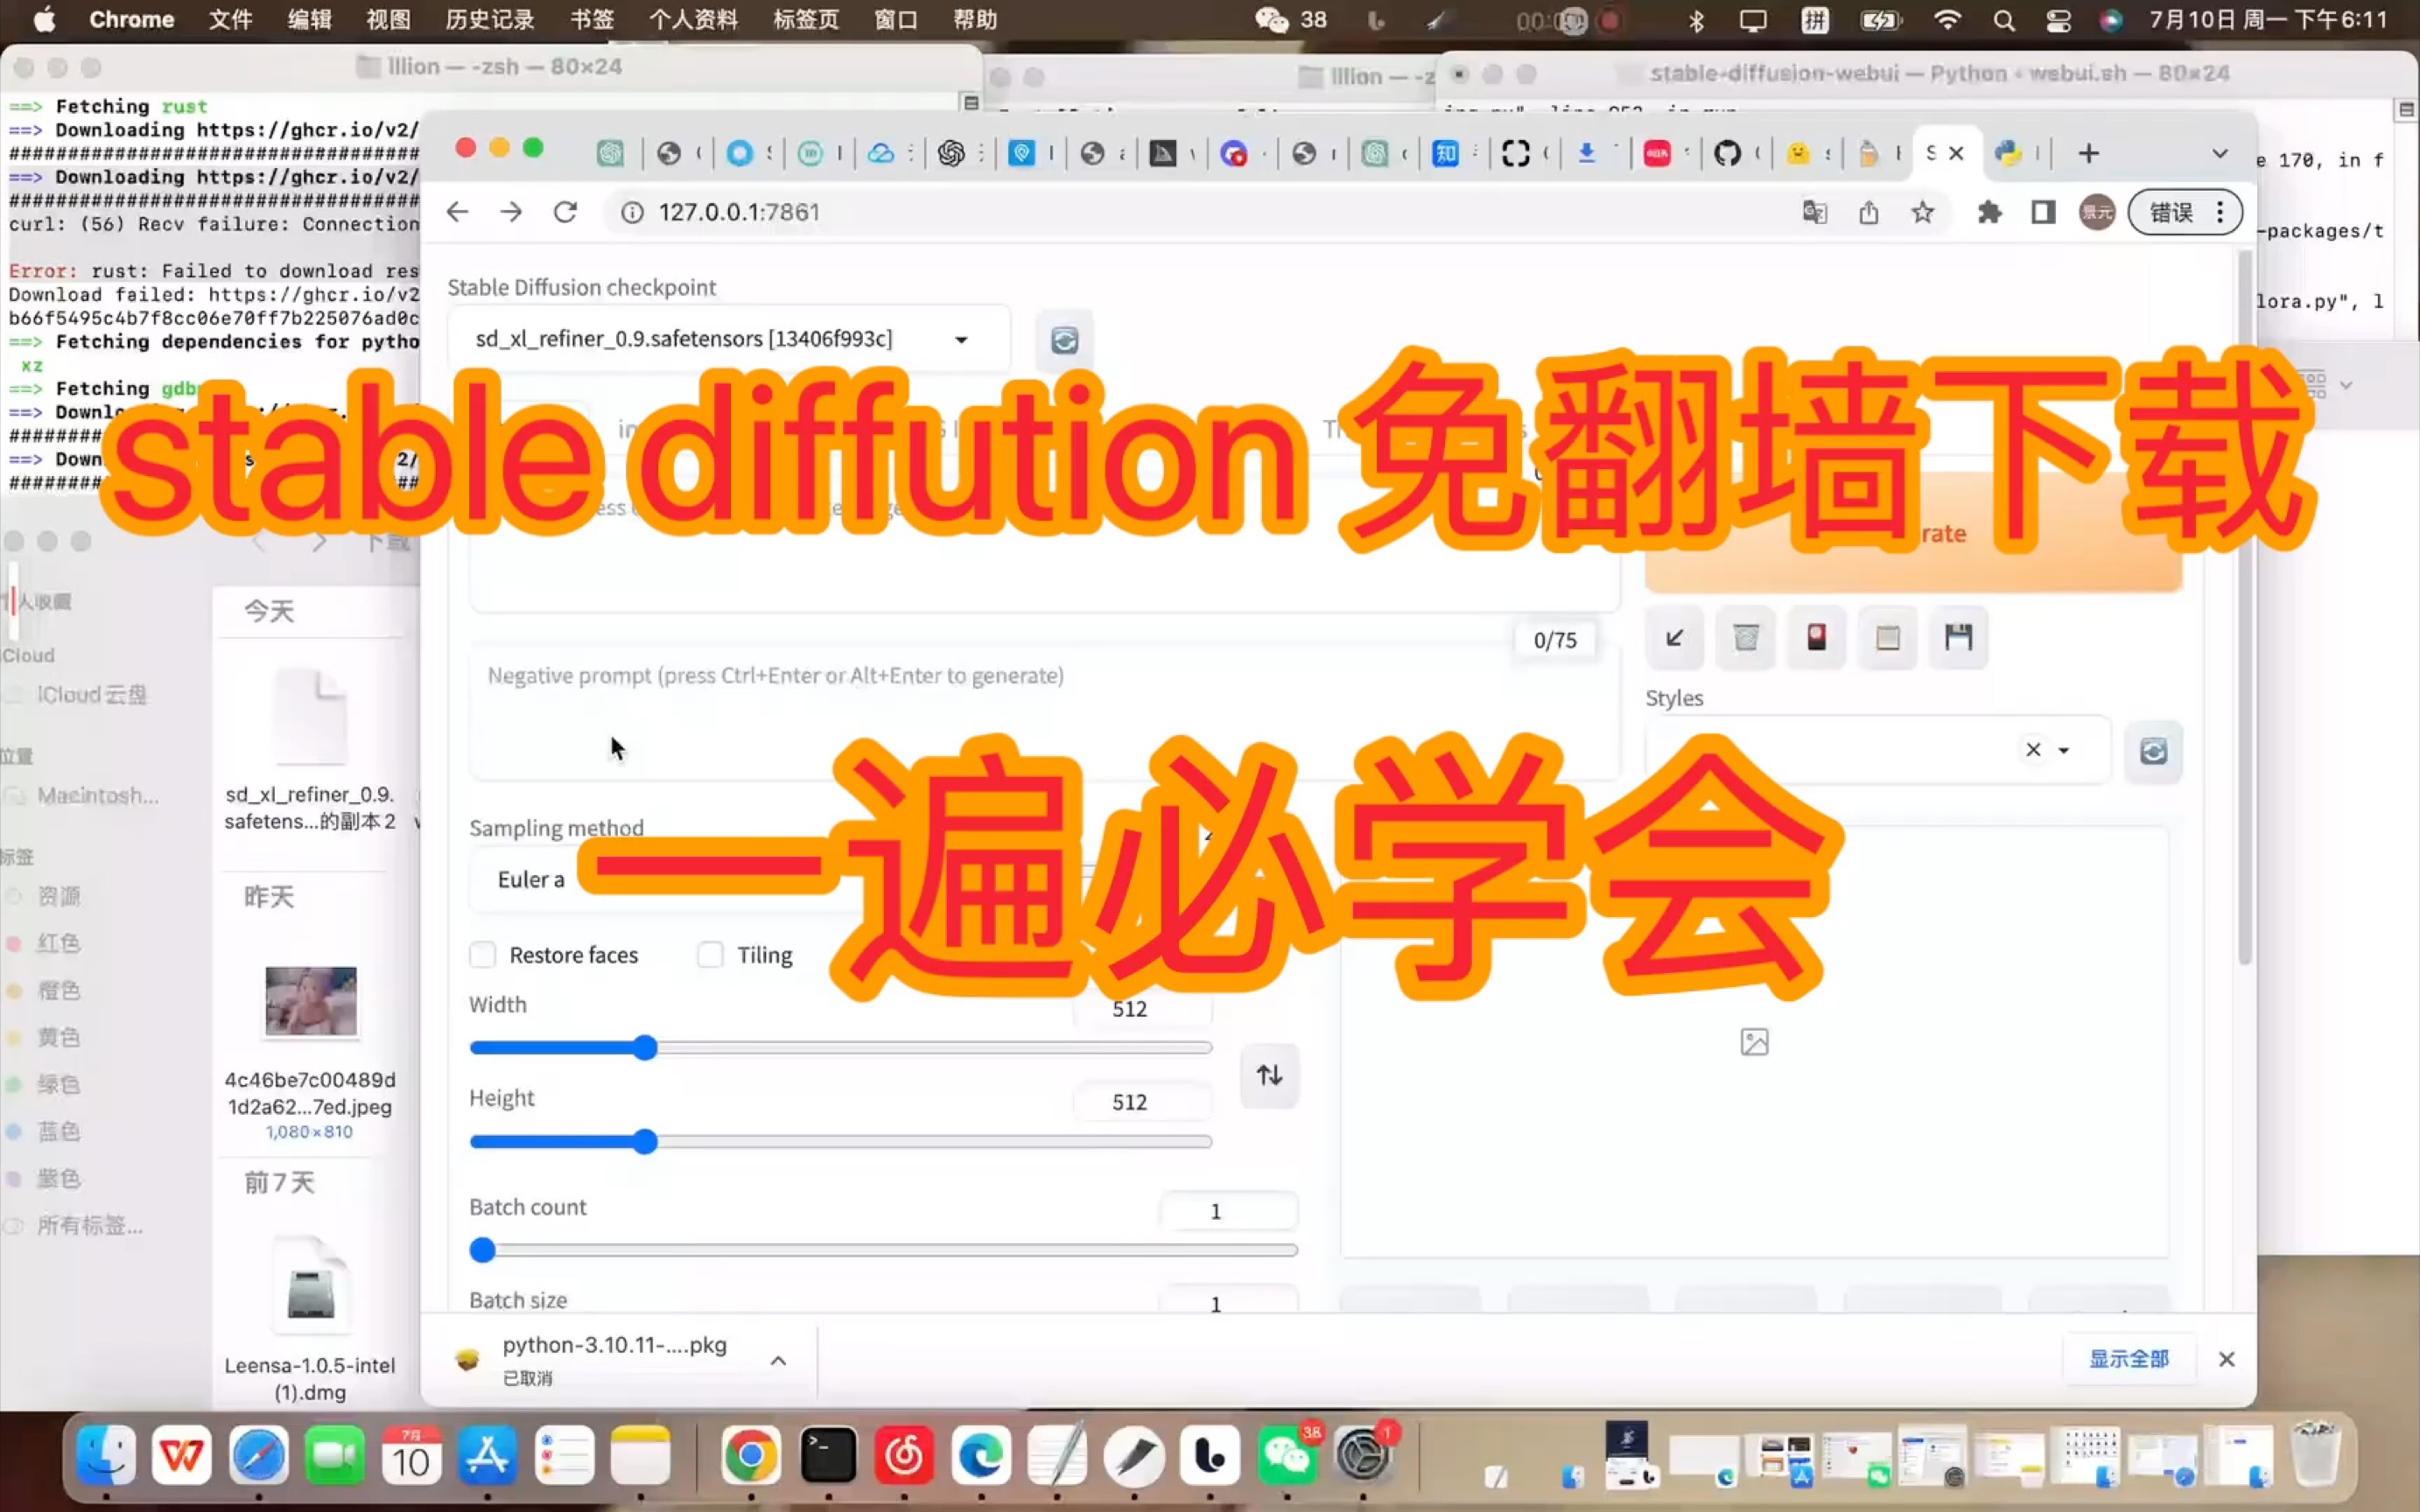The height and width of the screenshot is (1512, 2420).
Task: Open the 帮助 menu
Action: [x=975, y=20]
